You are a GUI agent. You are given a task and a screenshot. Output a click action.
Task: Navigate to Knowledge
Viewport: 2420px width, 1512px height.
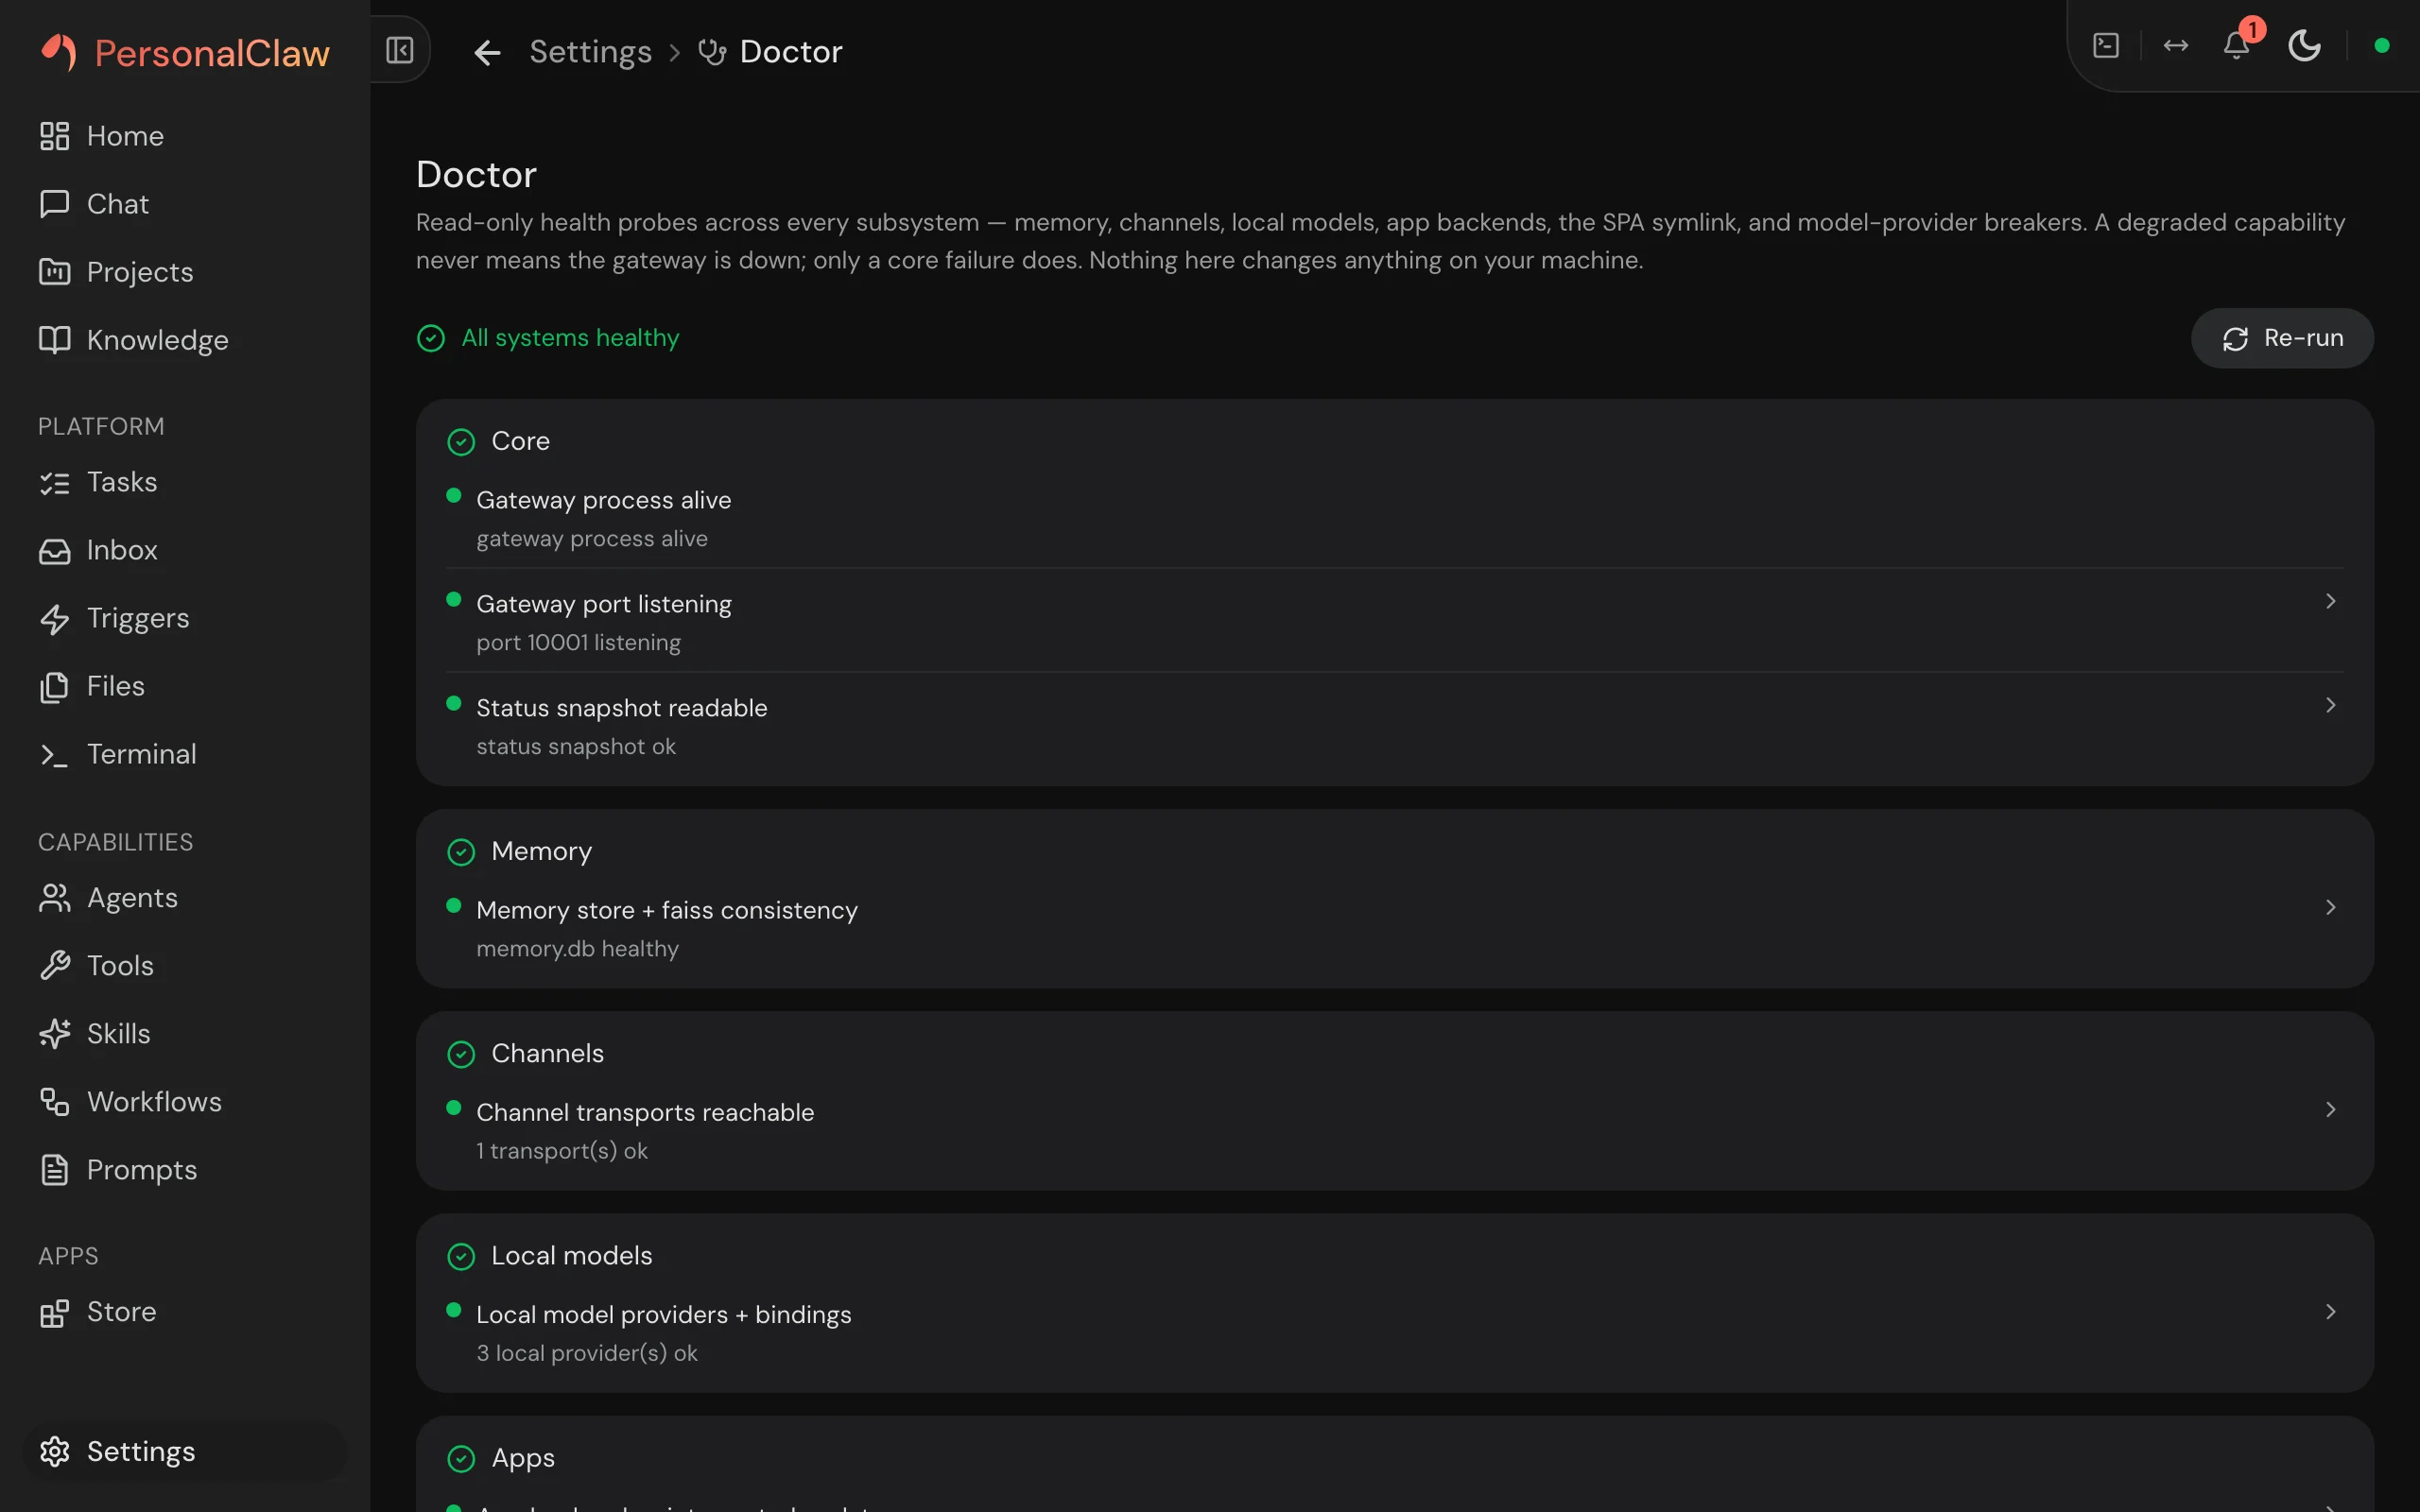(185, 340)
